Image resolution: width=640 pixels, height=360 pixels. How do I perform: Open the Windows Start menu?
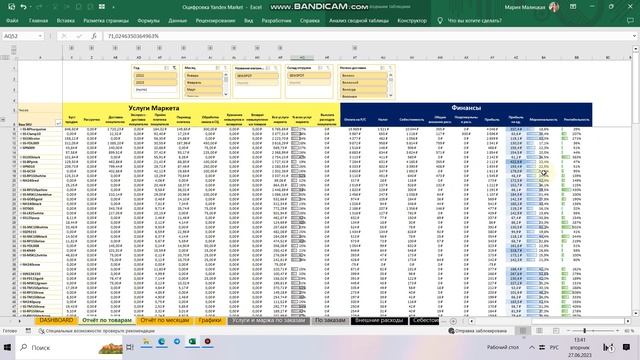tap(7, 347)
